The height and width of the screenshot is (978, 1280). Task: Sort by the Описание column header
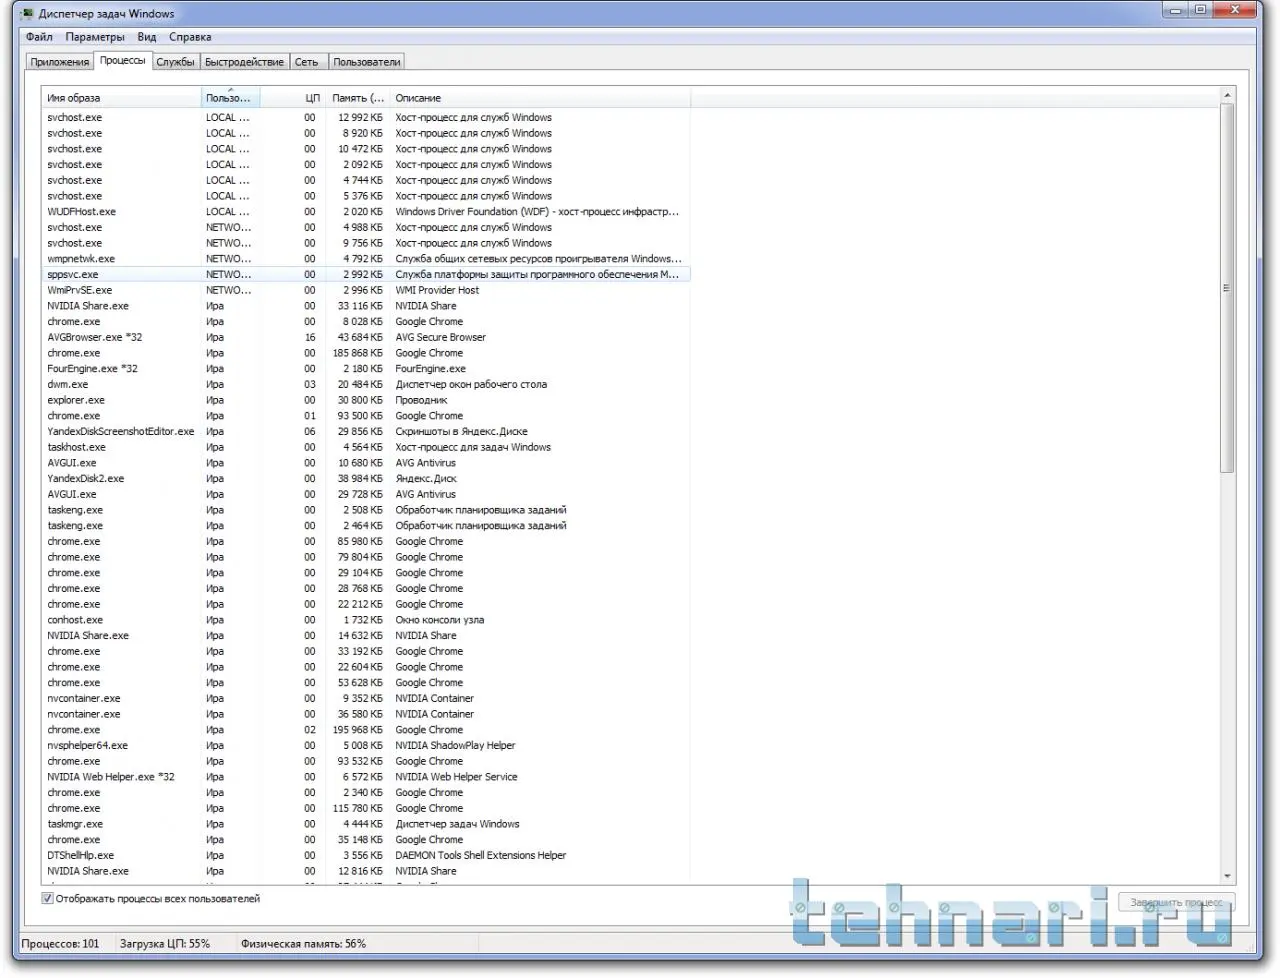coord(540,98)
